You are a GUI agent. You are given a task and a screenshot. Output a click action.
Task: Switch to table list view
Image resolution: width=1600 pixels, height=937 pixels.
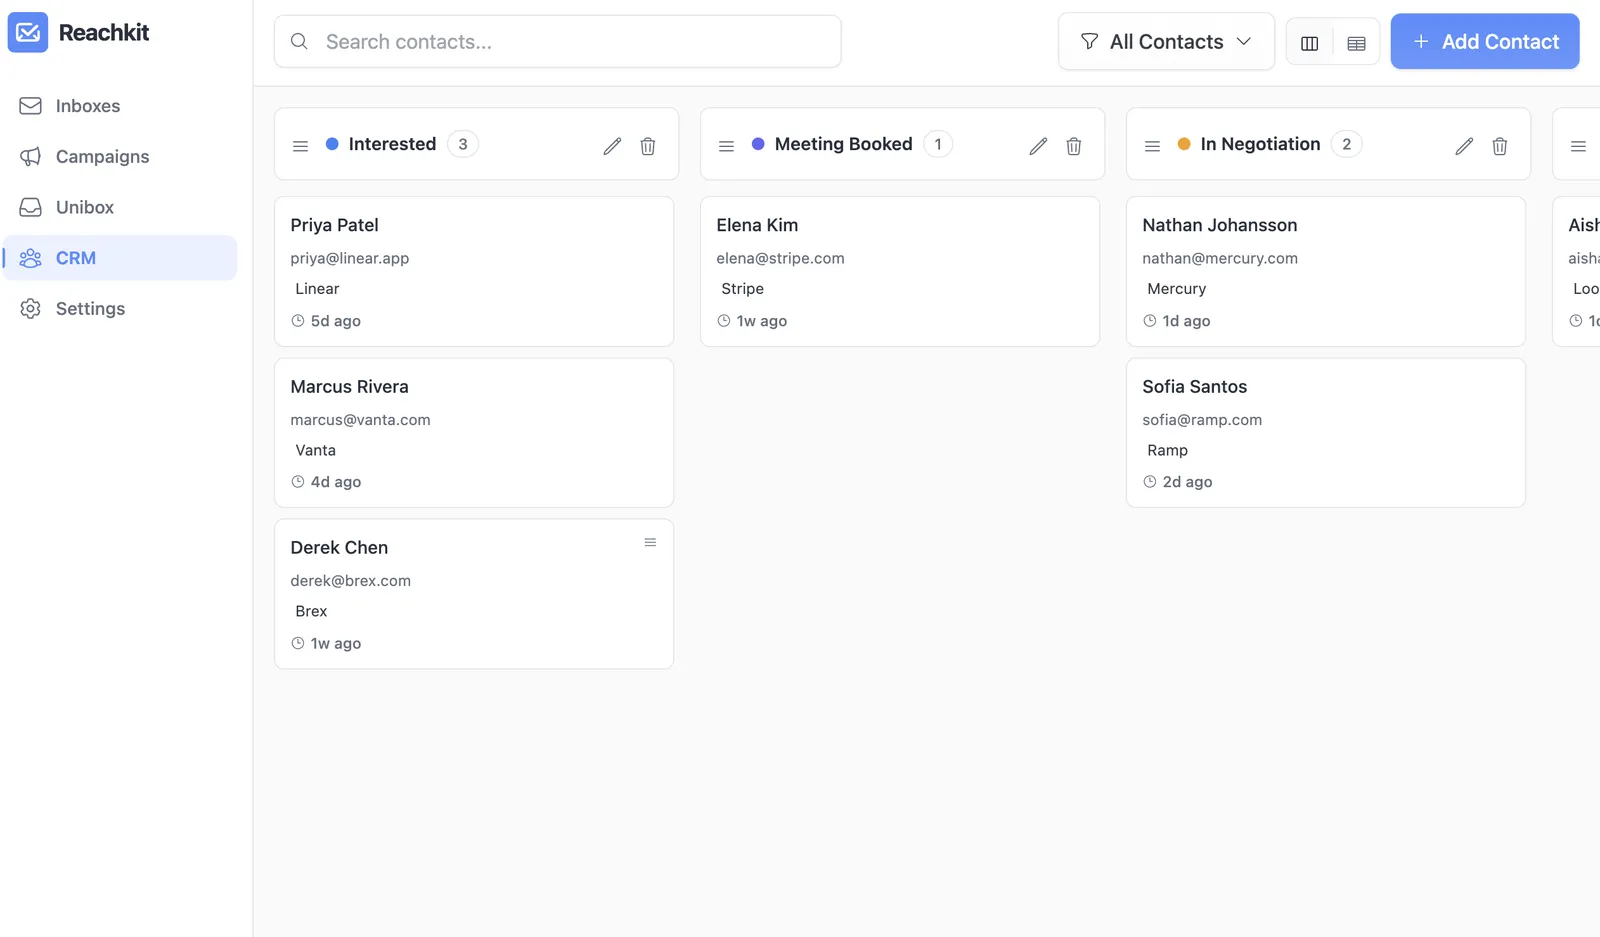tap(1356, 43)
